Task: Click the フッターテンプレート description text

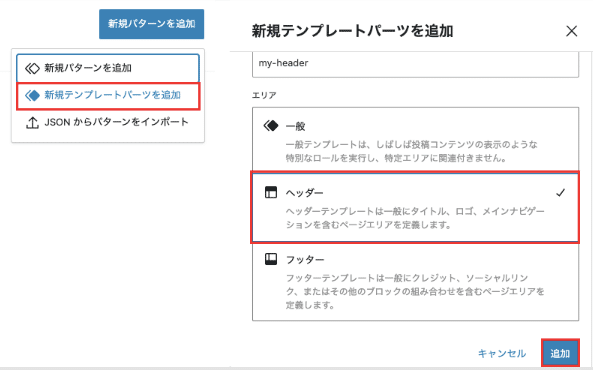Action: click(415, 291)
